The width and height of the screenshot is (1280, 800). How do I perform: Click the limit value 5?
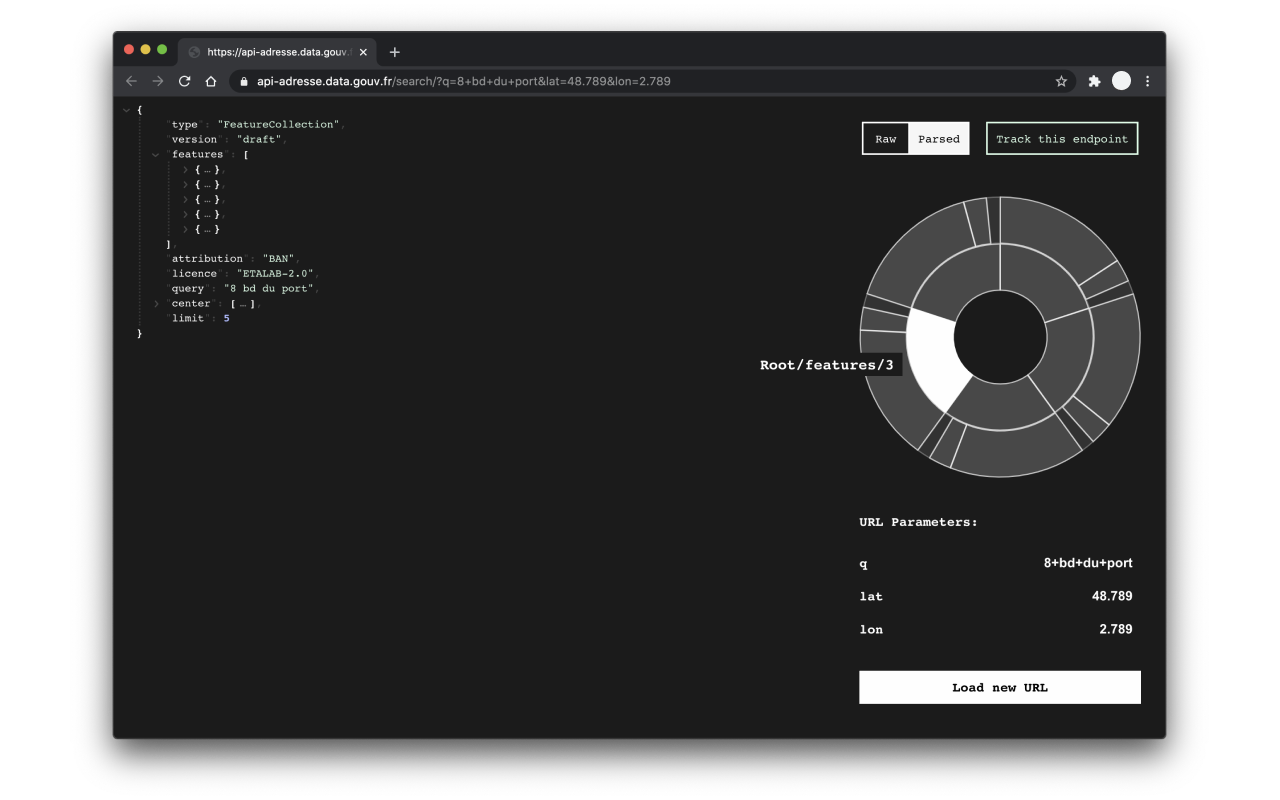[x=227, y=319]
